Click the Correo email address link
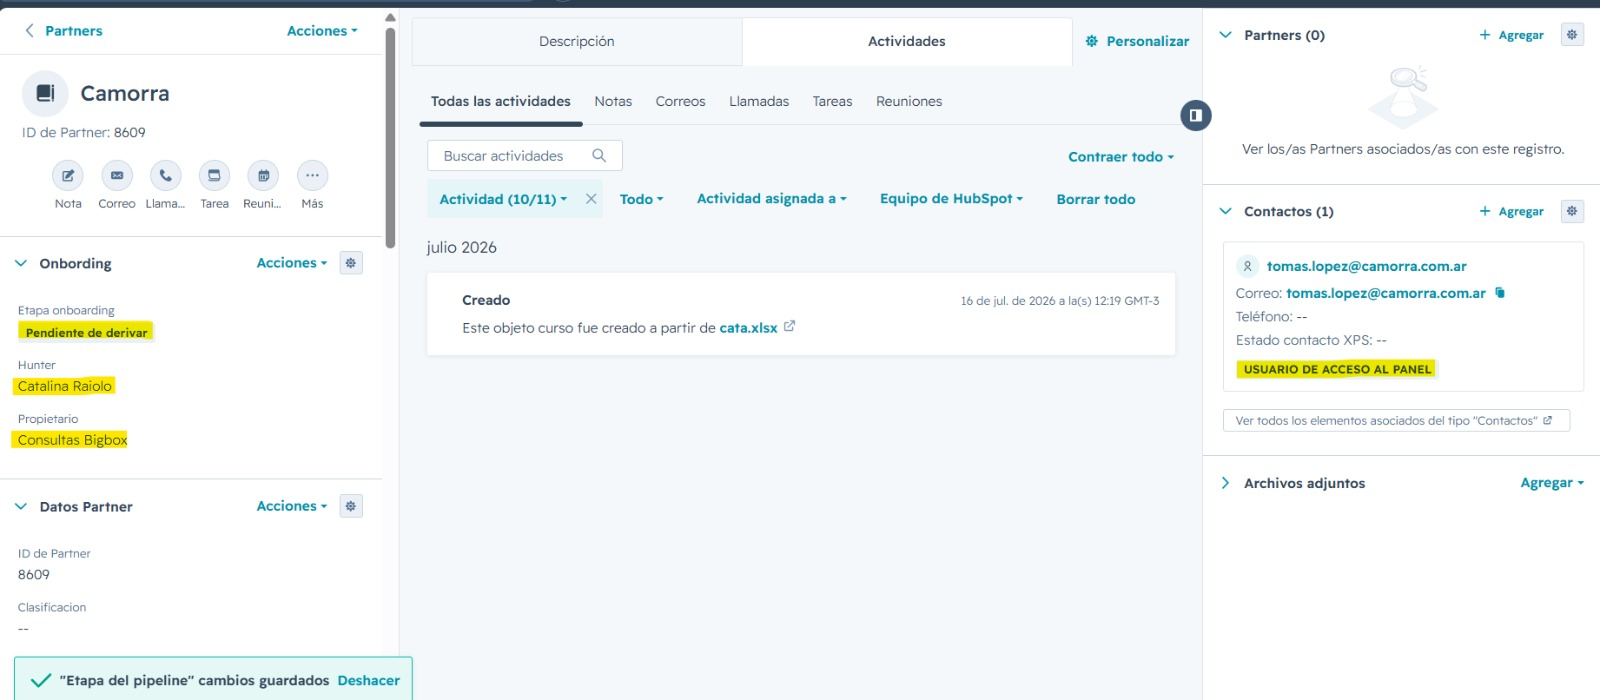This screenshot has width=1600, height=700. [1386, 293]
